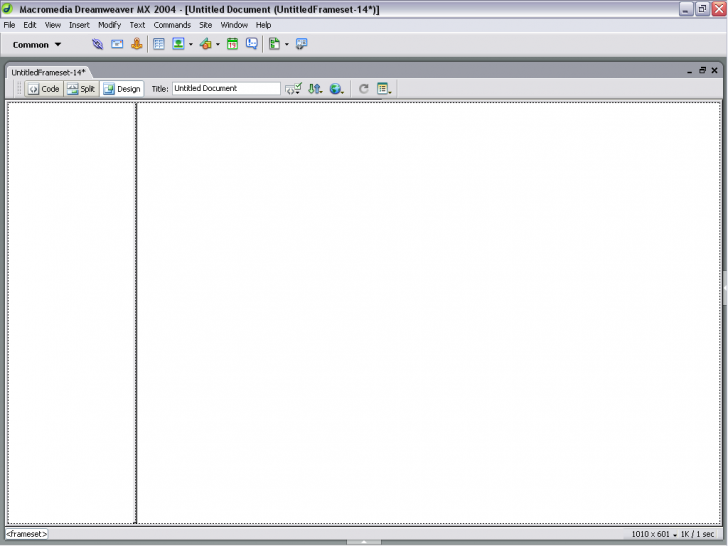Screen dimensions: 728x546
Task: Open the 1010 x 601 window size dropdown
Action: pyautogui.click(x=654, y=534)
